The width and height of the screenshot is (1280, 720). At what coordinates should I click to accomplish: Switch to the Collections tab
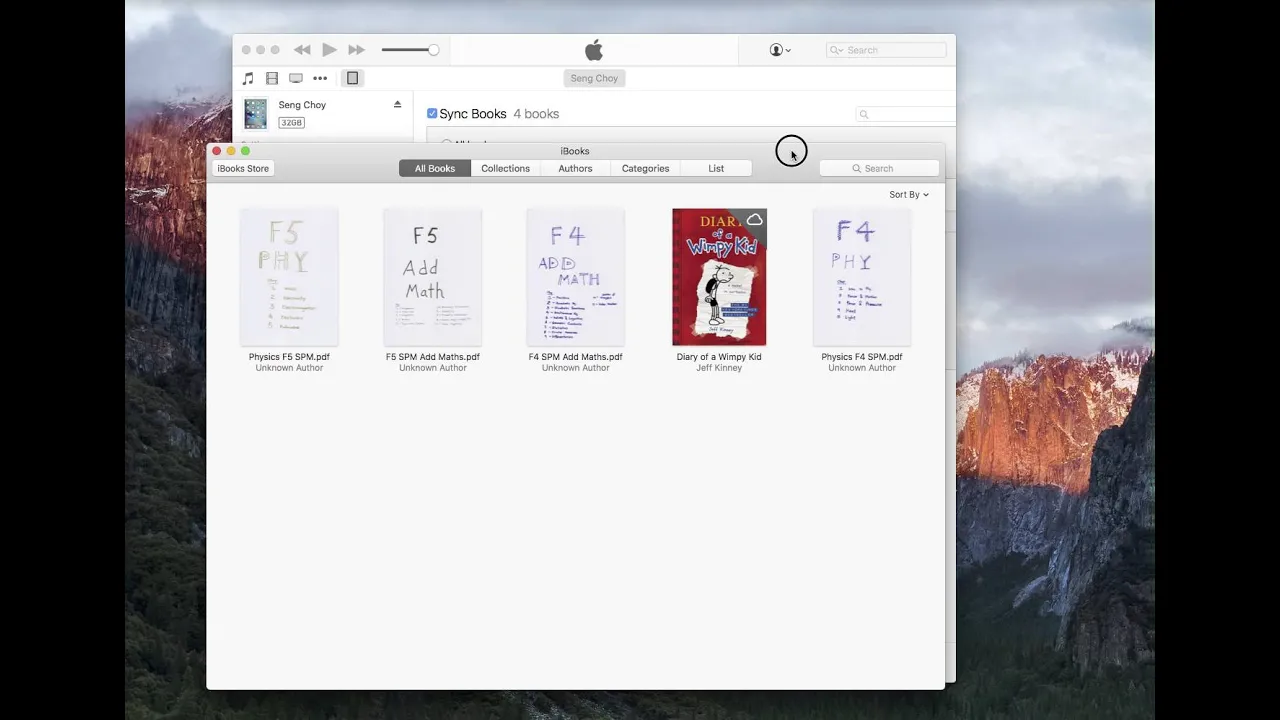(x=505, y=168)
